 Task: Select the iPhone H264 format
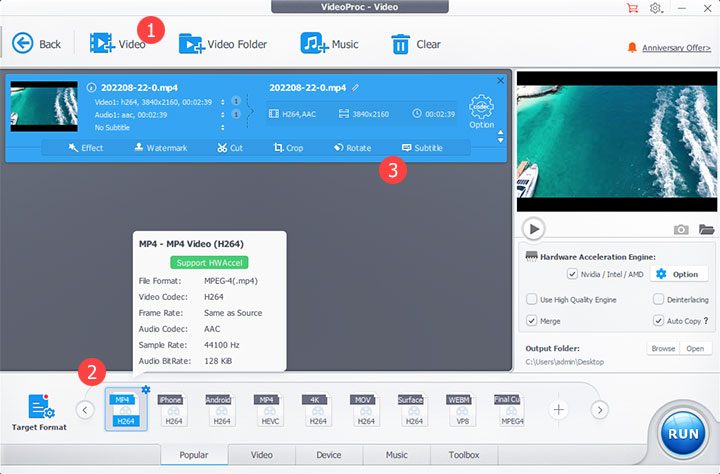(174, 410)
